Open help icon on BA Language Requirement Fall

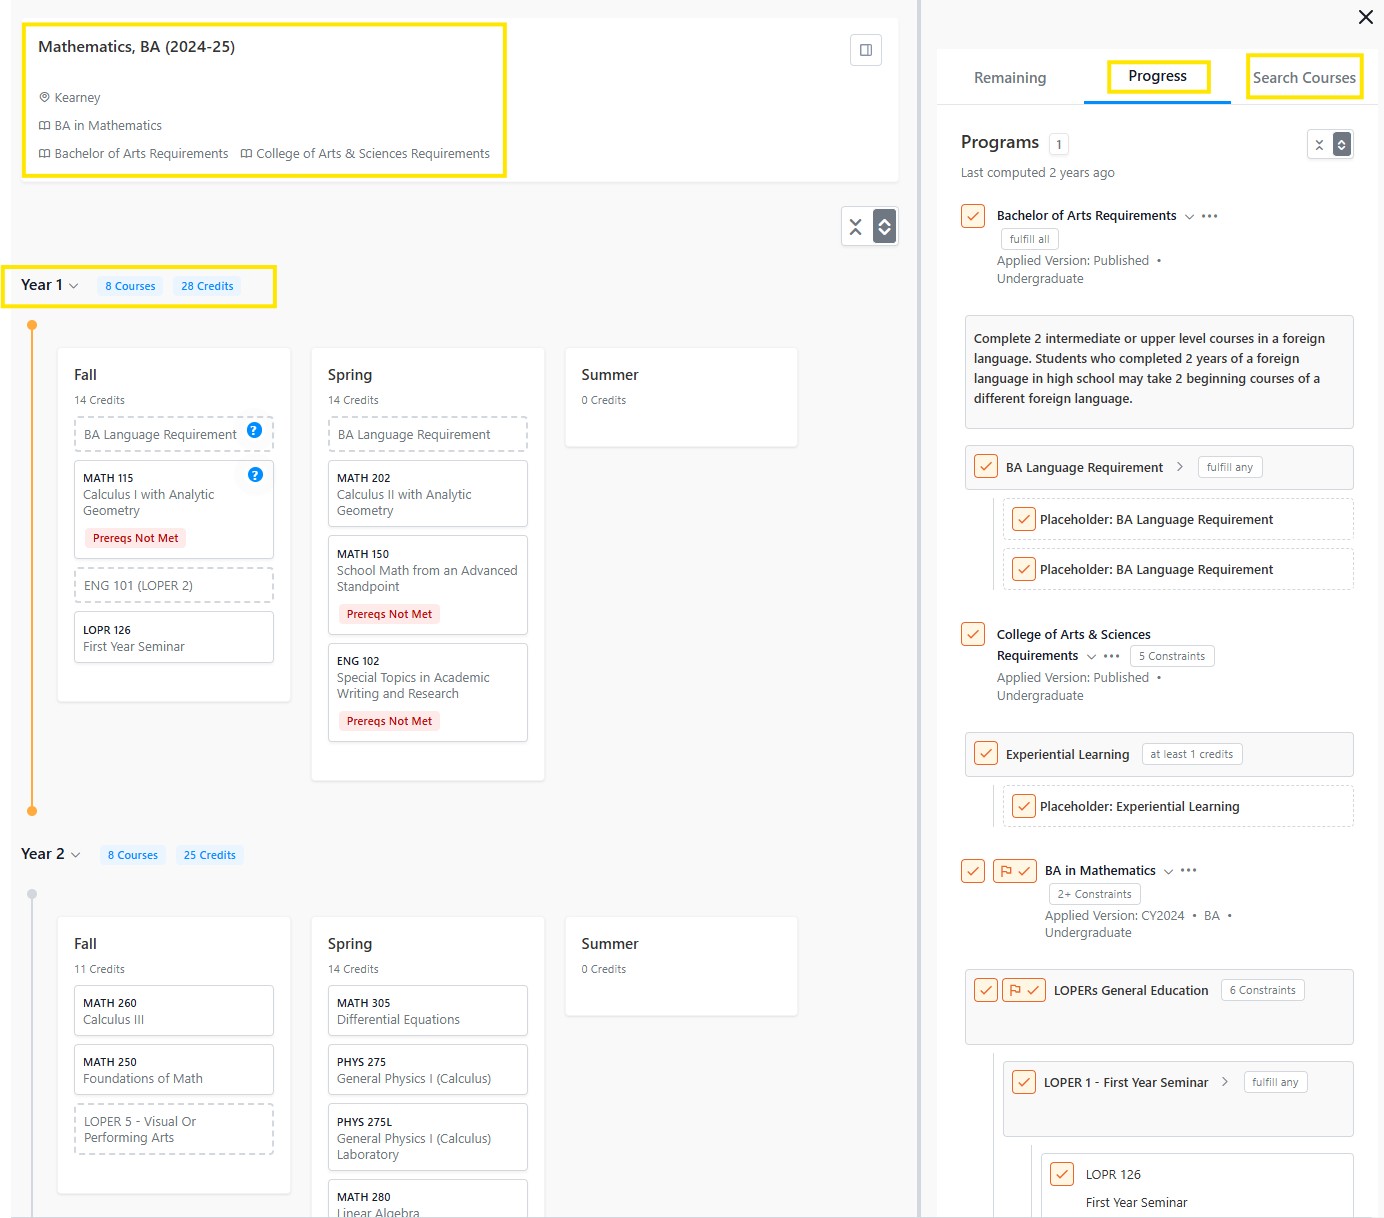(254, 430)
